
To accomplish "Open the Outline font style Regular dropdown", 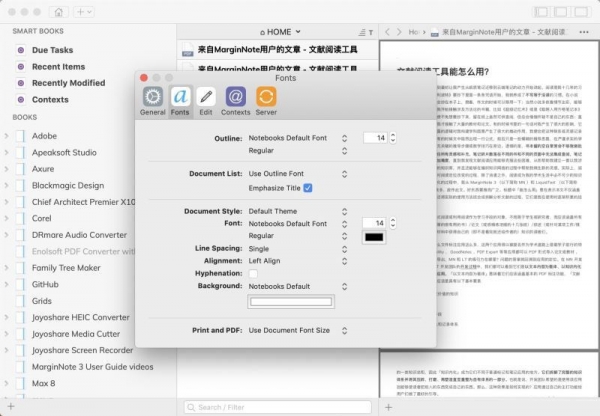I will (298, 151).
